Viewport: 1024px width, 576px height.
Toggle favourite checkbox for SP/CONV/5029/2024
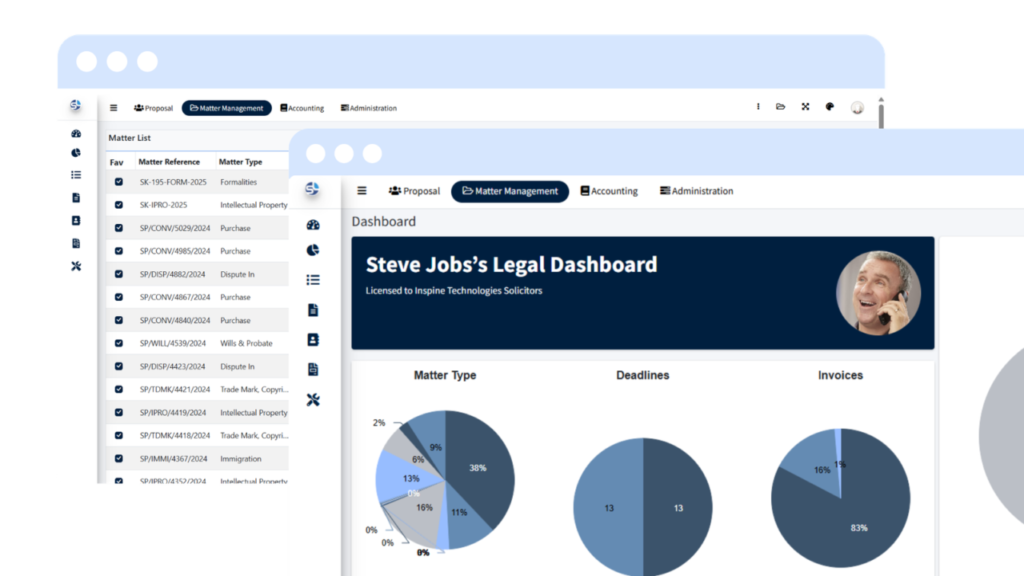pos(119,228)
